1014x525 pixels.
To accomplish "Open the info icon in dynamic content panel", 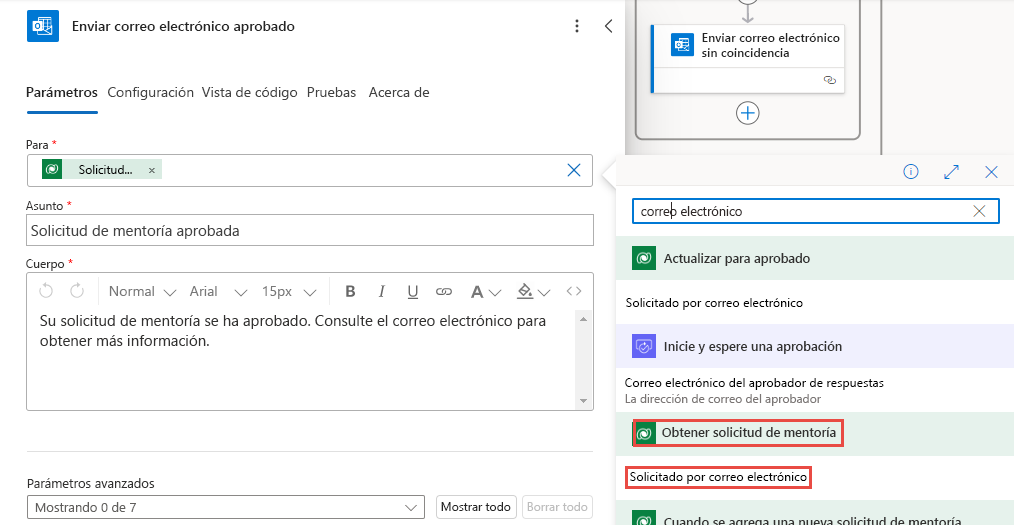I will [x=911, y=171].
